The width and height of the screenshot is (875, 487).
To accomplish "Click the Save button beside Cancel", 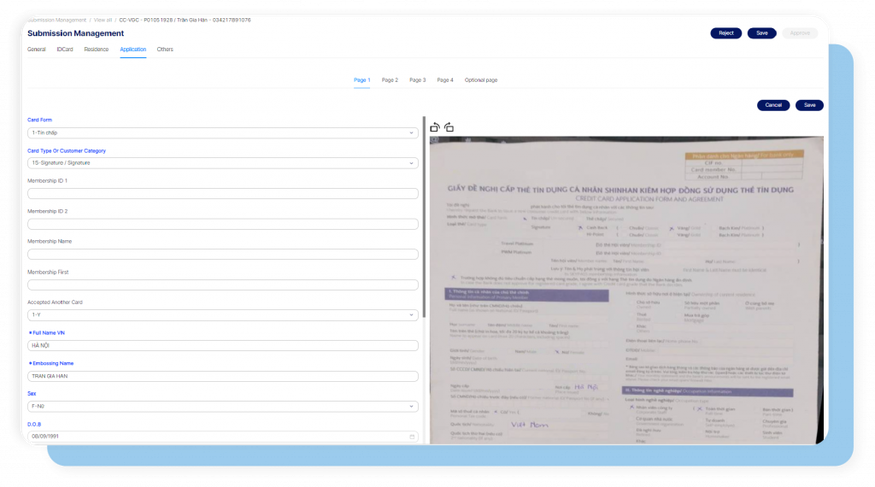I will (809, 105).
